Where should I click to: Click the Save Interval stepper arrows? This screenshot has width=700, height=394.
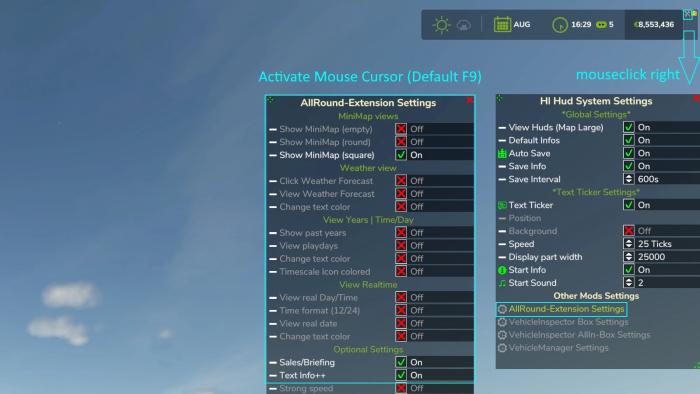pos(629,179)
